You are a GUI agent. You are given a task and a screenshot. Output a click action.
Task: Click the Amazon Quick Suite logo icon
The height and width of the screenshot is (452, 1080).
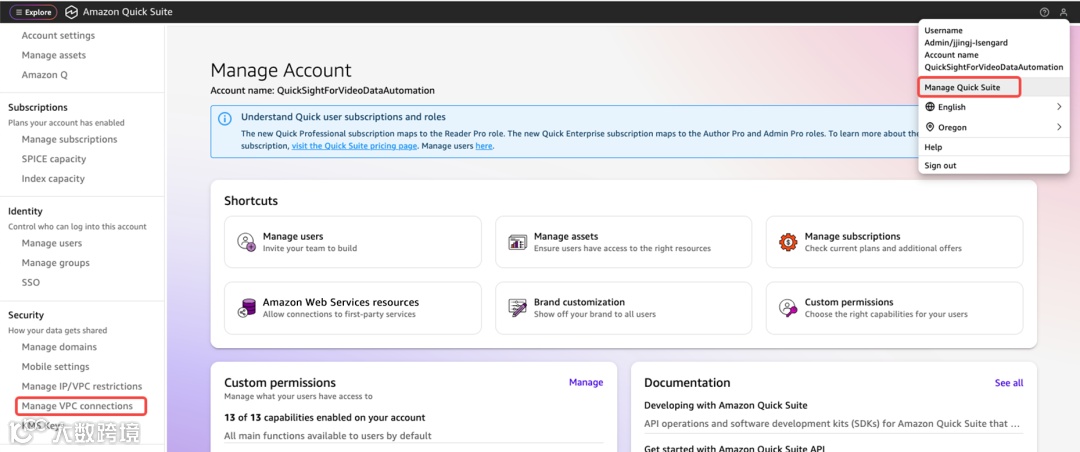point(71,12)
